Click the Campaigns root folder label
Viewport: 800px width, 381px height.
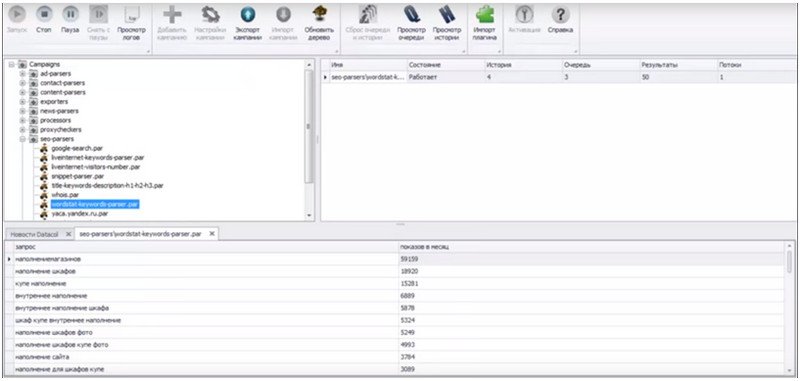click(x=44, y=64)
